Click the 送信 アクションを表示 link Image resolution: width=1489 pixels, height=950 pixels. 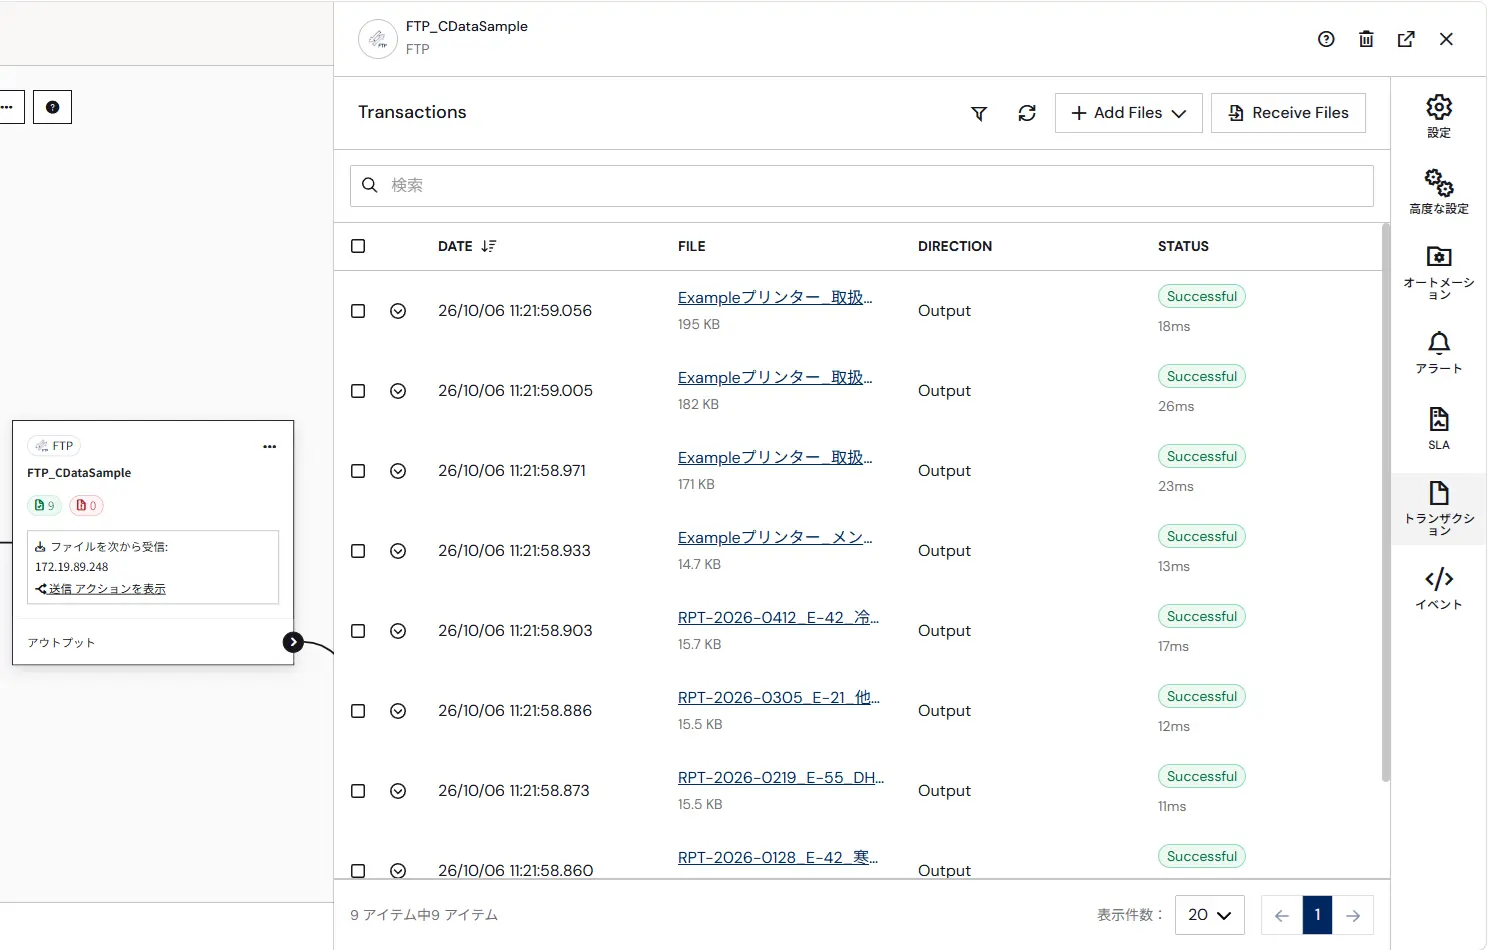[x=107, y=589]
